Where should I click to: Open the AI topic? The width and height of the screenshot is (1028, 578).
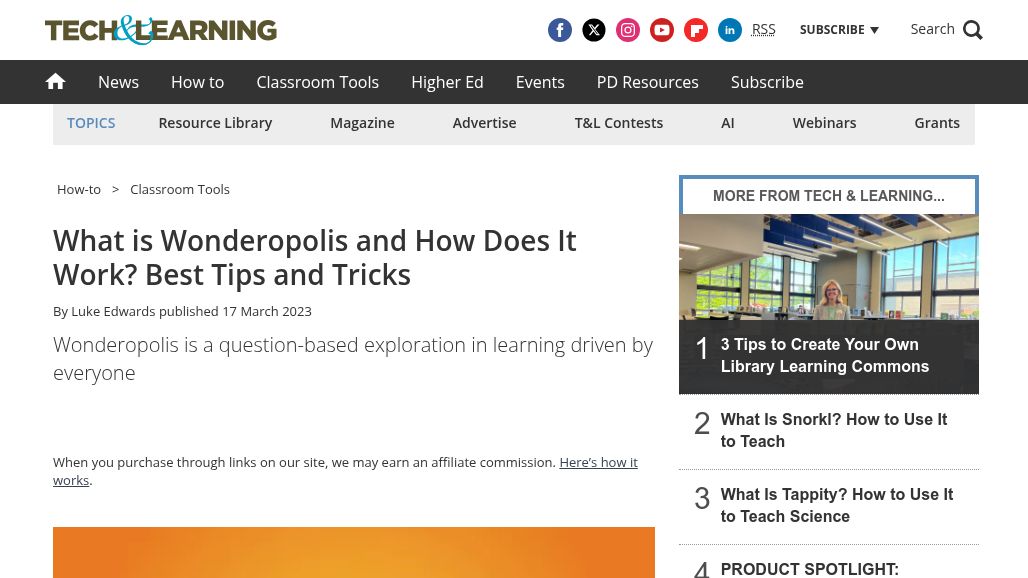(727, 123)
